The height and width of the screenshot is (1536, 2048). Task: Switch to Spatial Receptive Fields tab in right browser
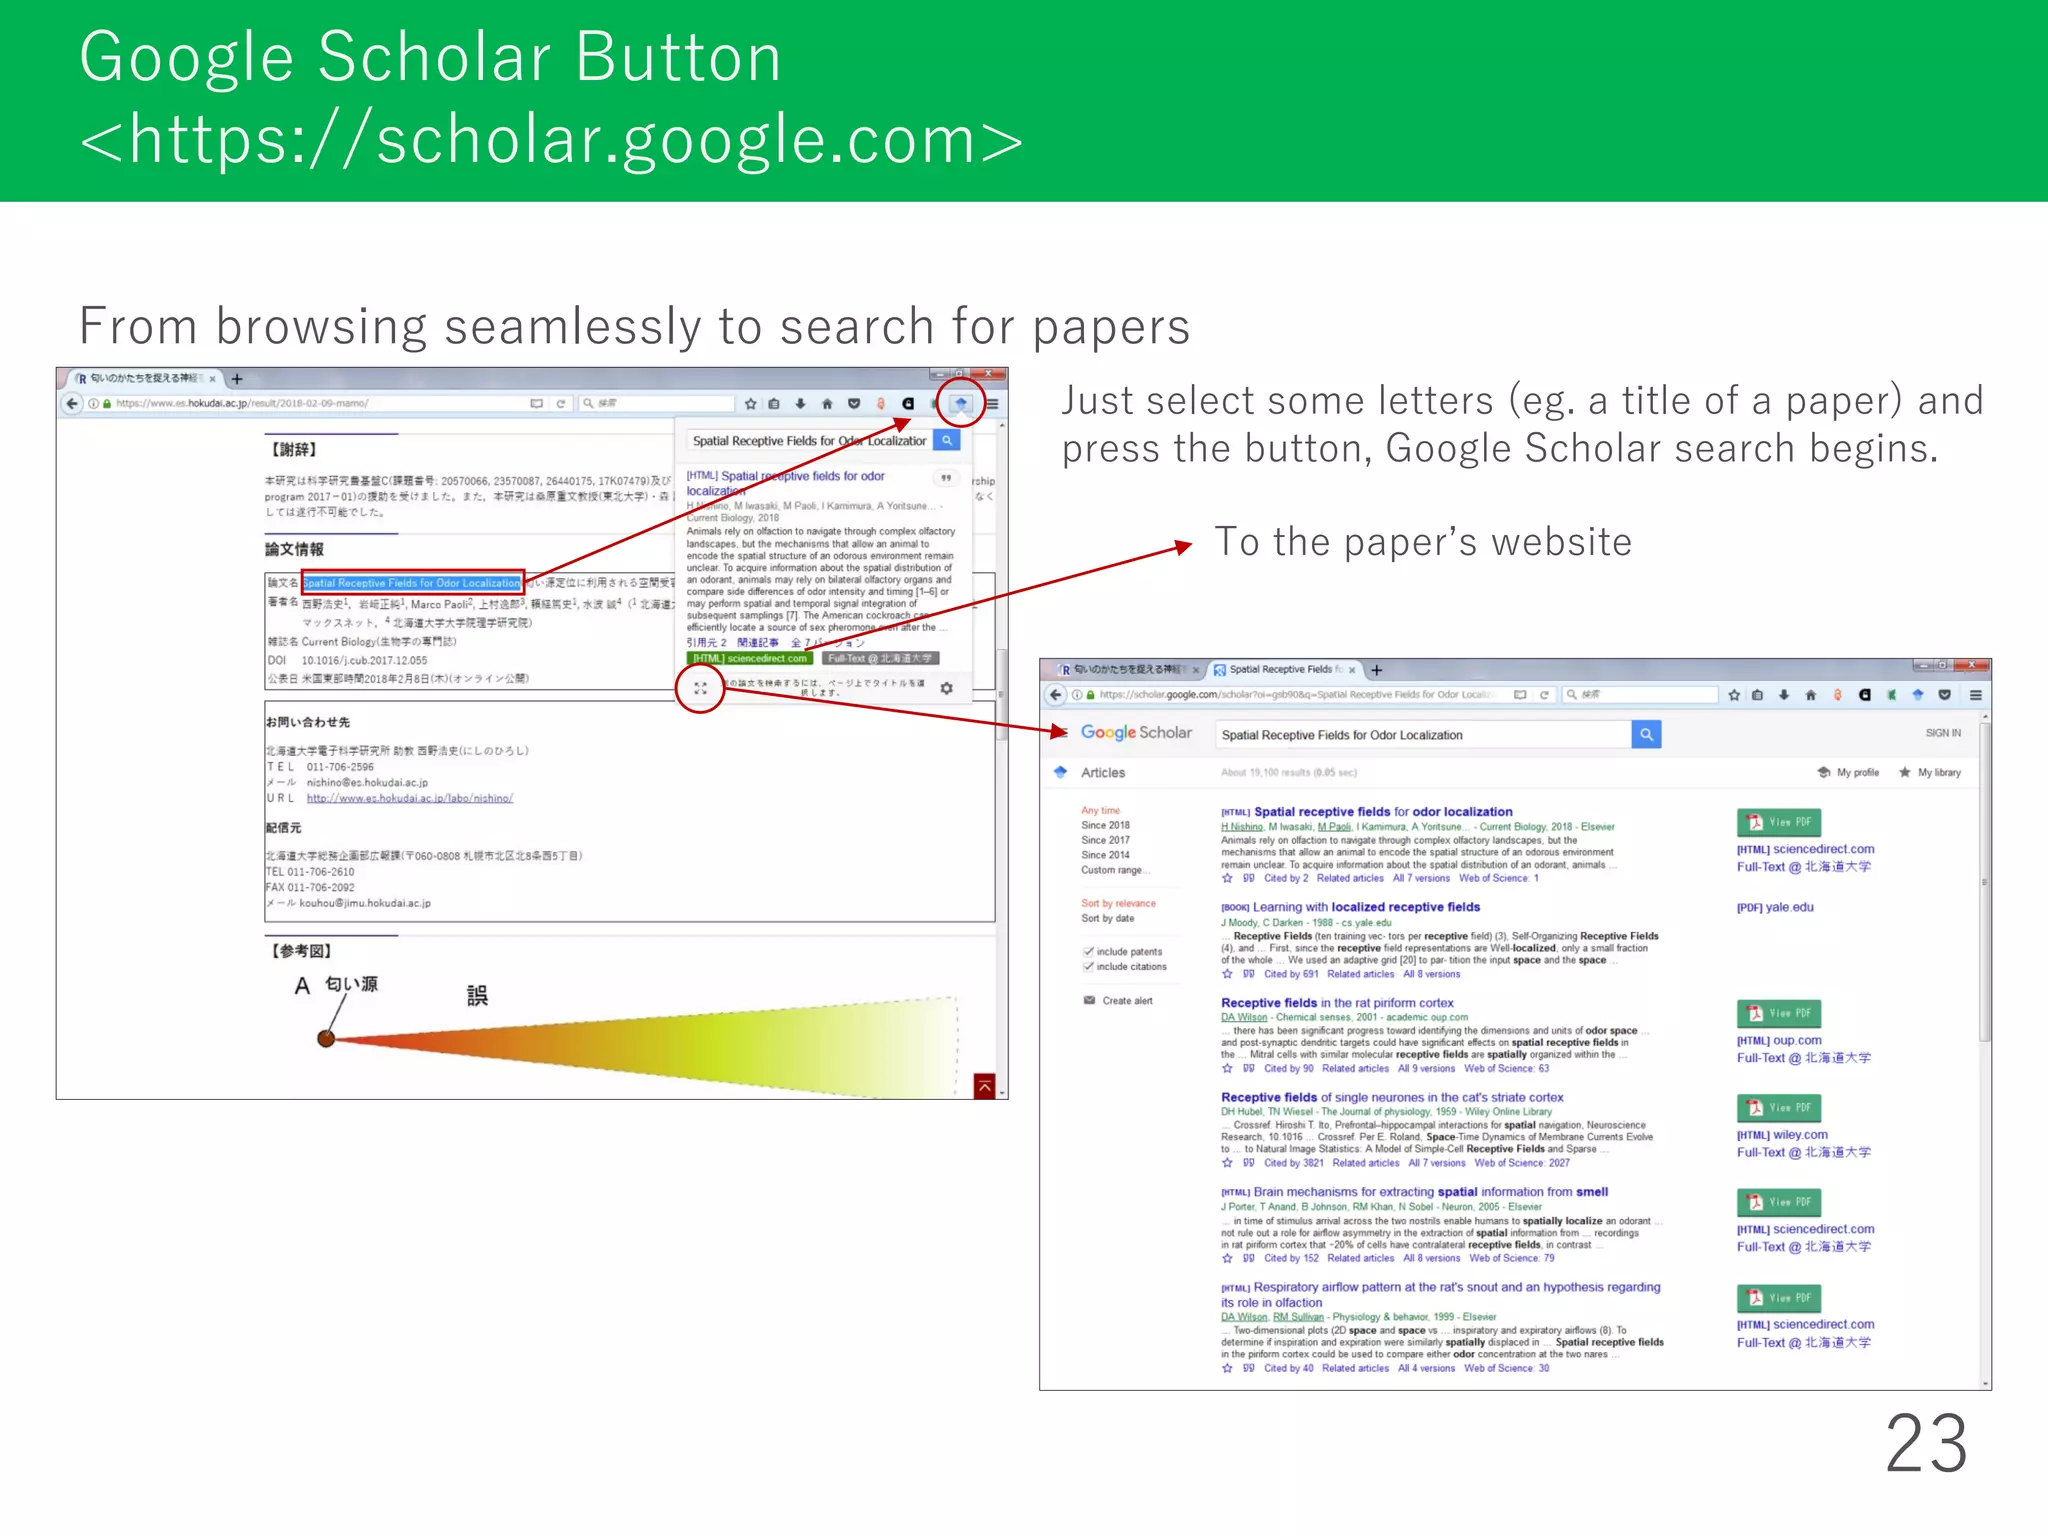click(x=1285, y=670)
